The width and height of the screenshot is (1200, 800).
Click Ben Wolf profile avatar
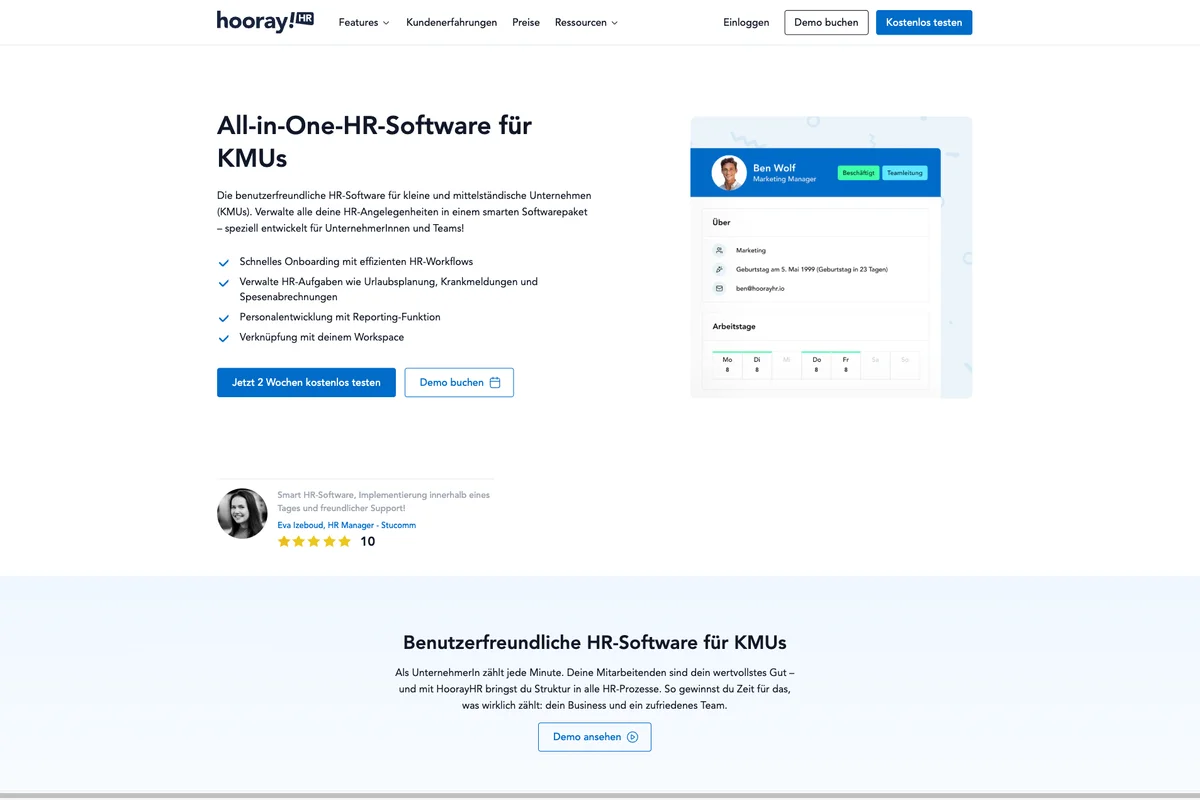pyautogui.click(x=729, y=172)
